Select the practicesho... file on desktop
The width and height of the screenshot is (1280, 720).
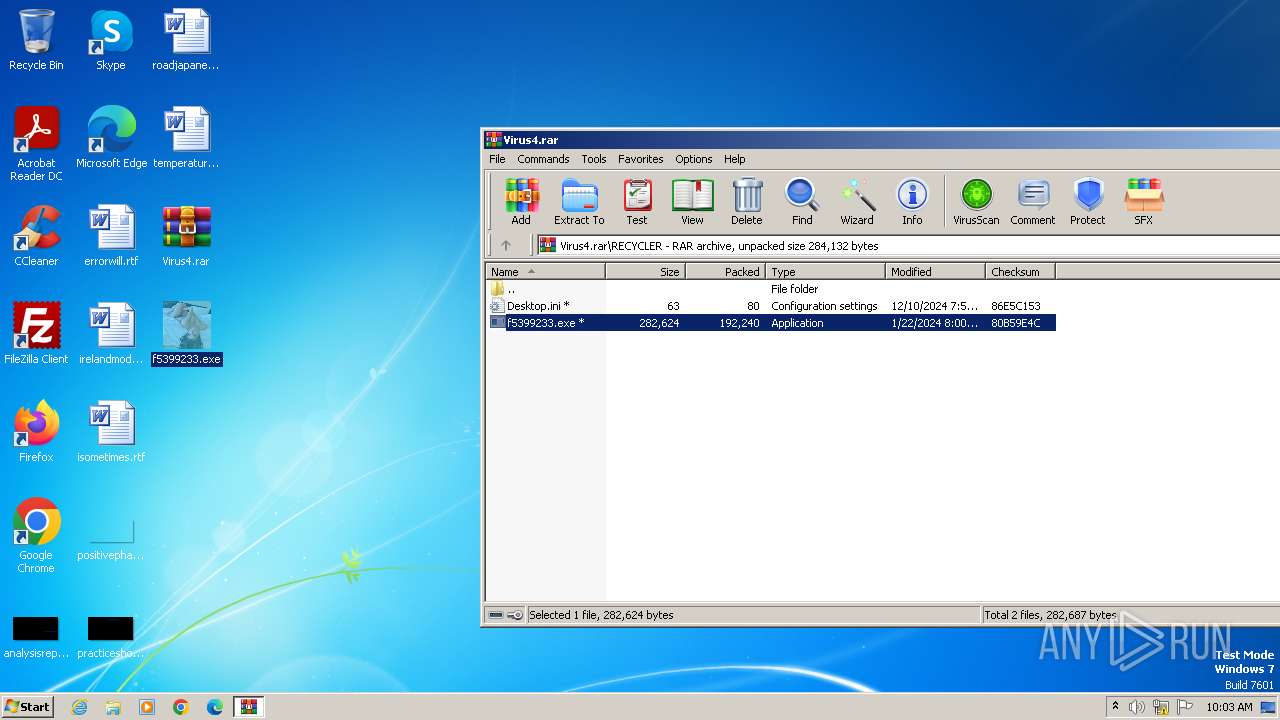111,636
